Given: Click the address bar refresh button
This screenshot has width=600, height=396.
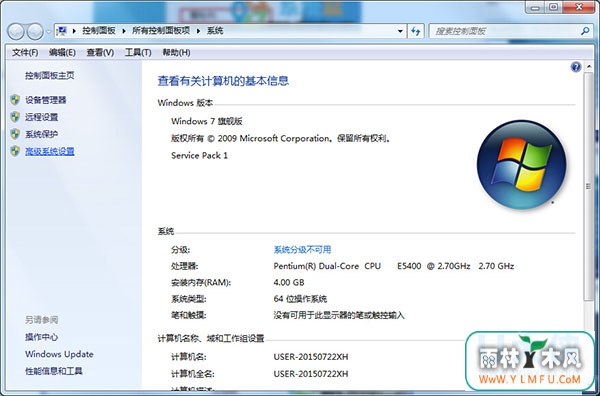Looking at the screenshot, I should [416, 31].
